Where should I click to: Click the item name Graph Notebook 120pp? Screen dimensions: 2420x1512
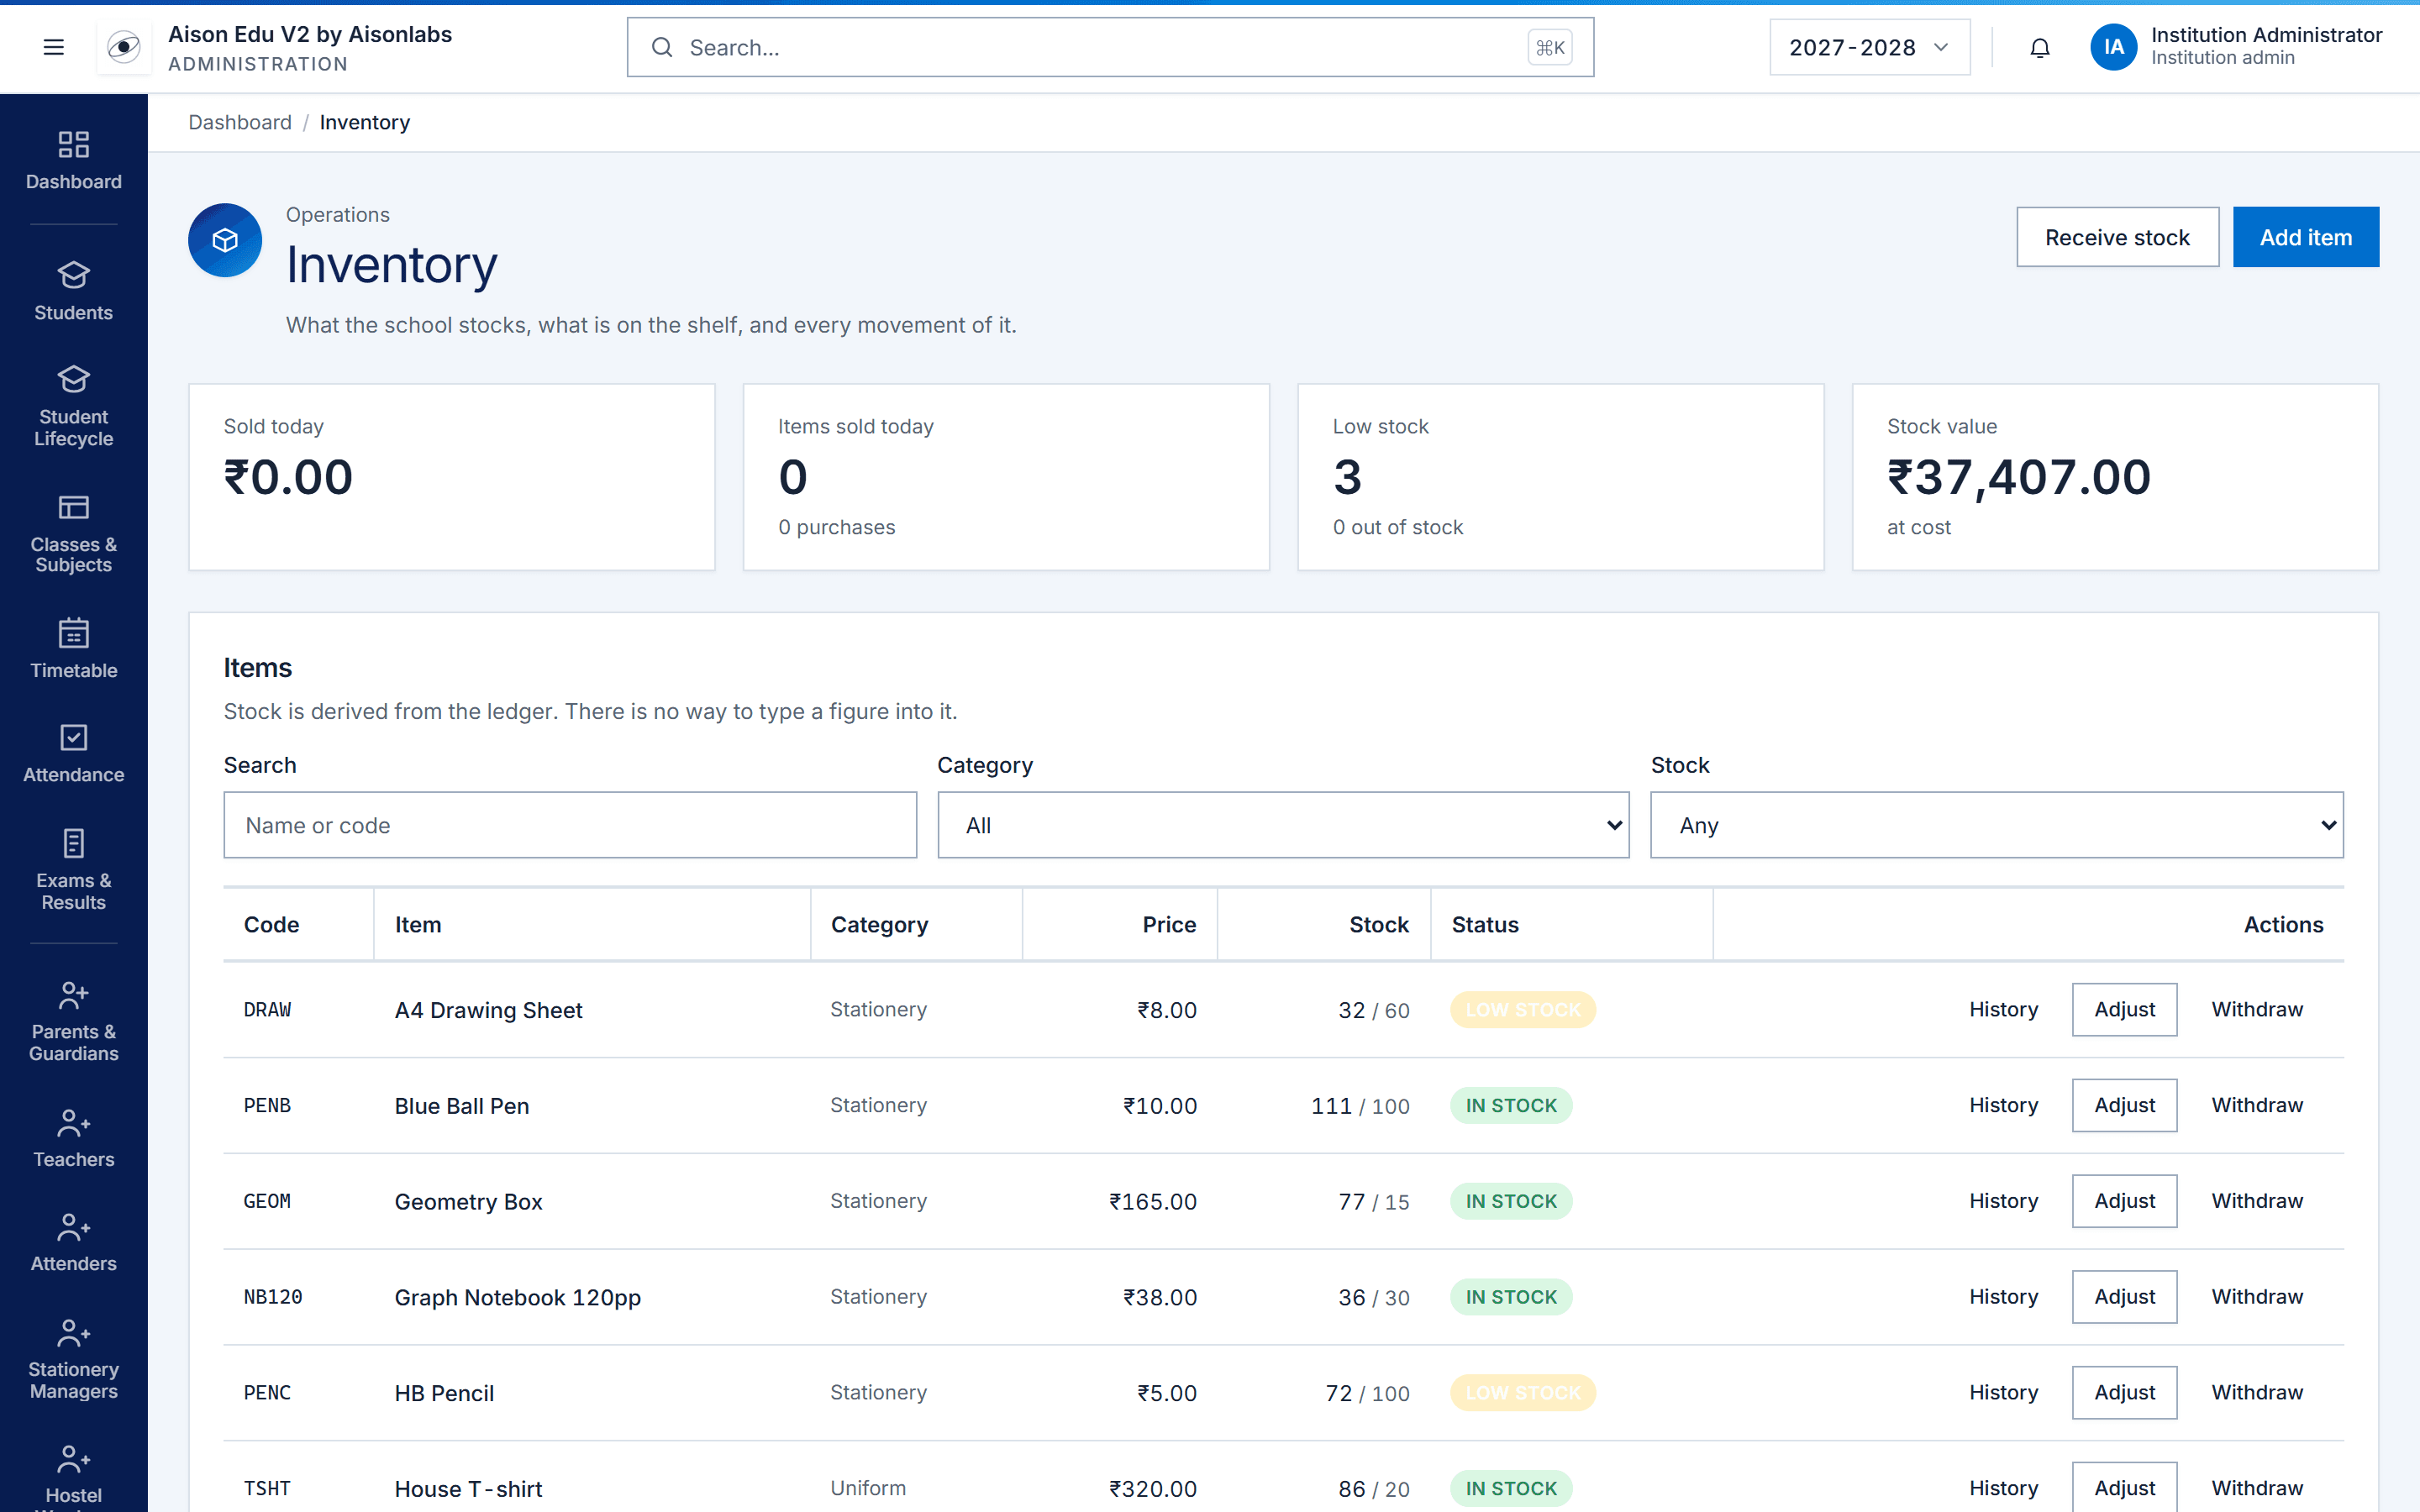click(x=518, y=1297)
